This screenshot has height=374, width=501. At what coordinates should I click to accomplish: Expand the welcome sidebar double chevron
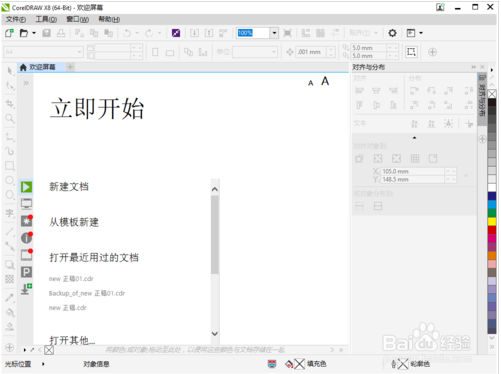(26, 83)
